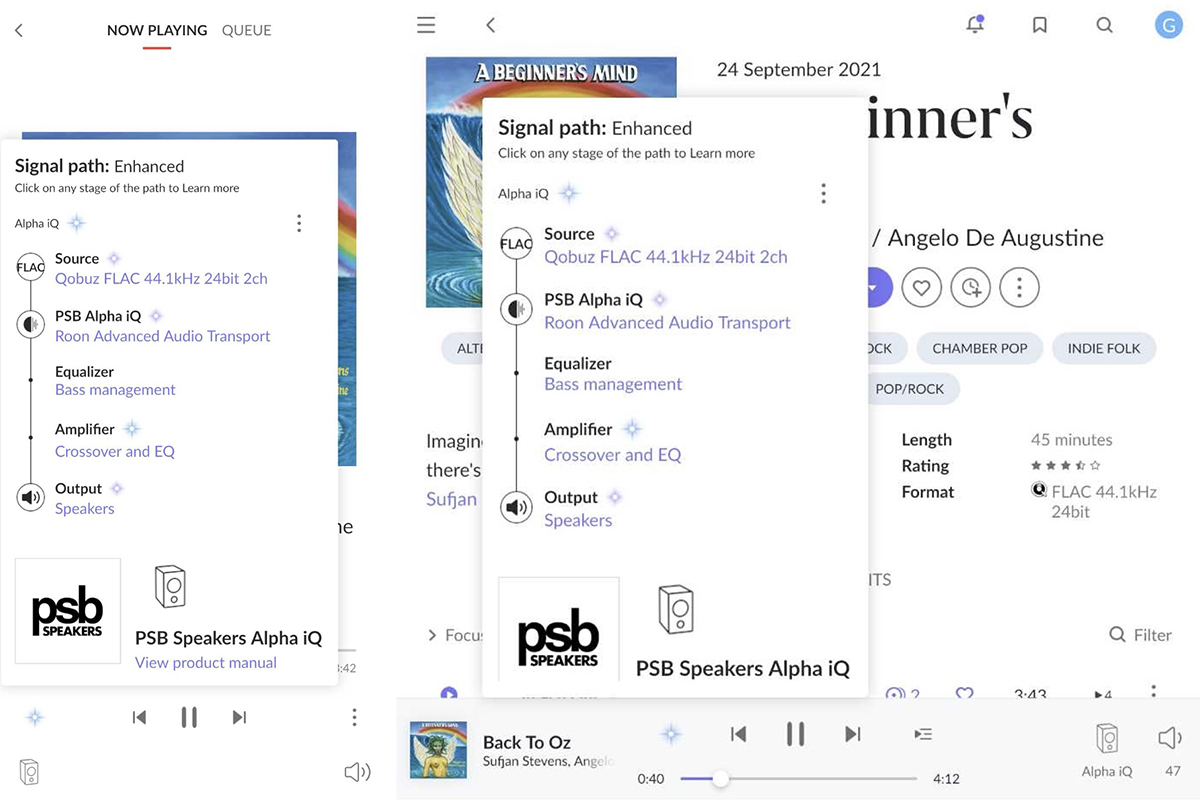Click the add to library clock-plus icon
This screenshot has height=800, width=1200.
(970, 288)
